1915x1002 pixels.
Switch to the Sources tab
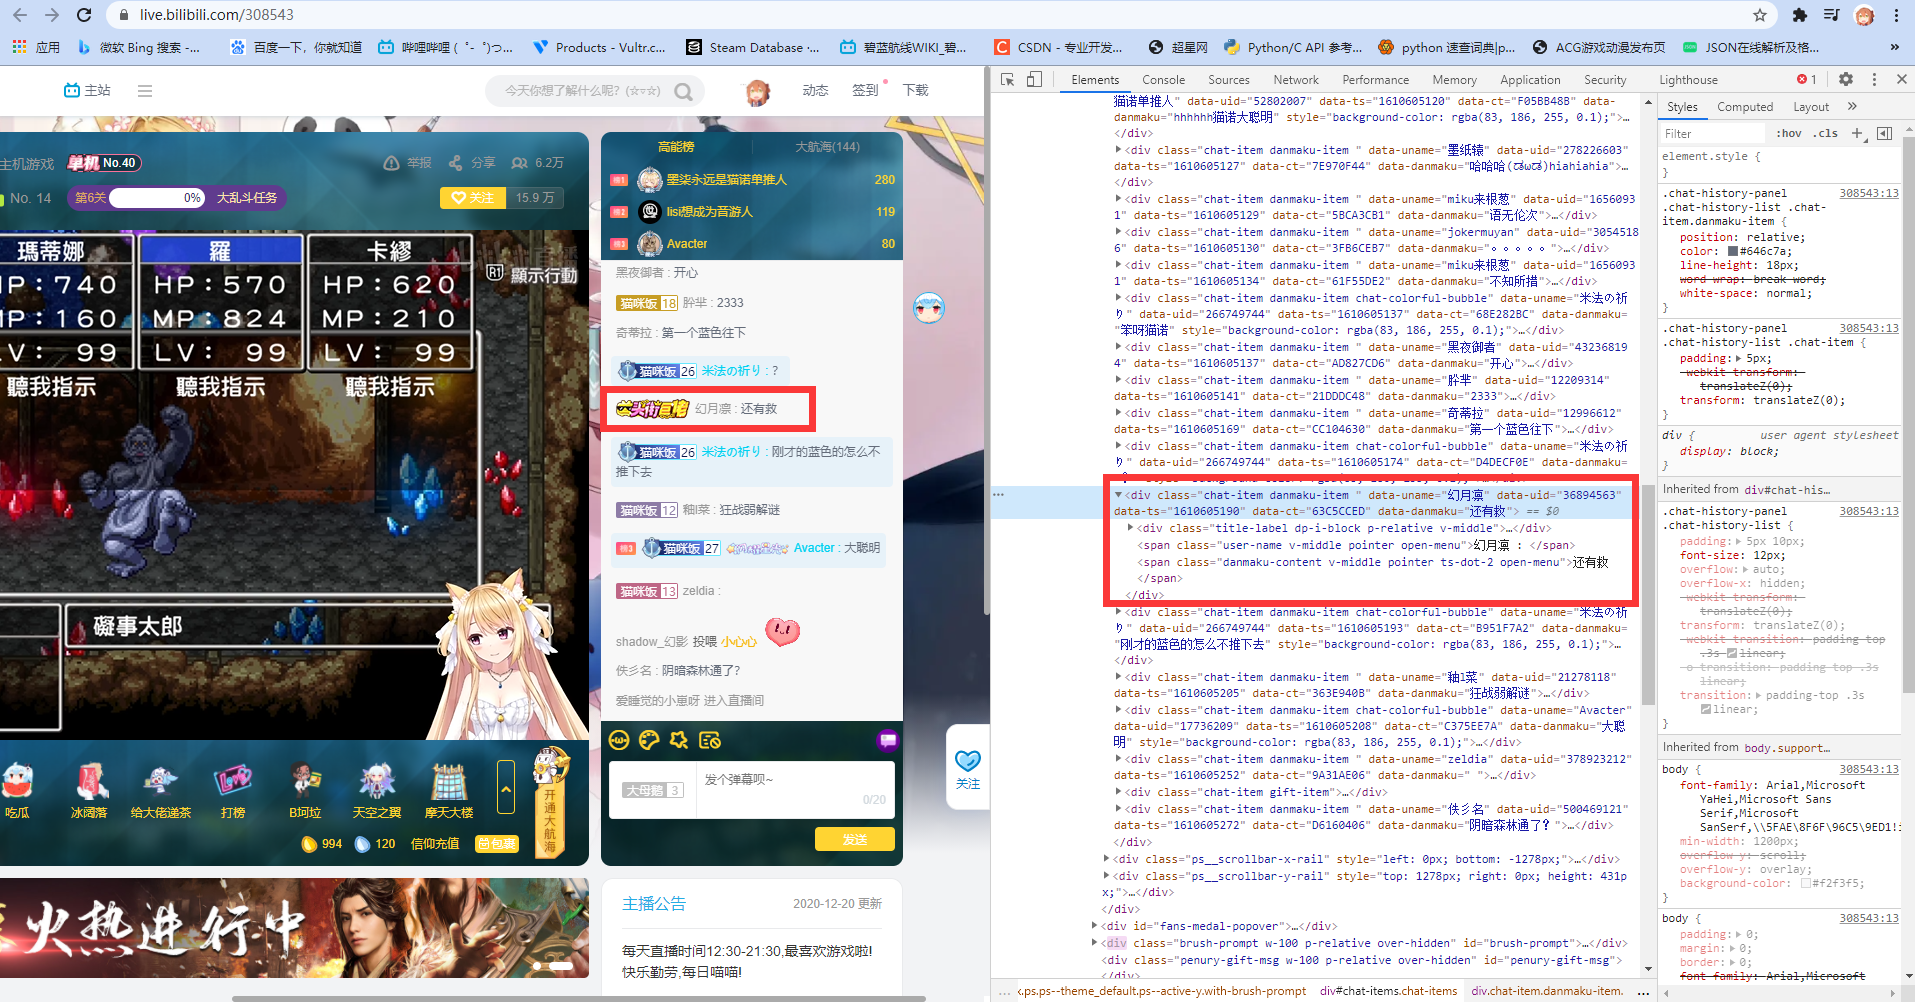[1228, 80]
